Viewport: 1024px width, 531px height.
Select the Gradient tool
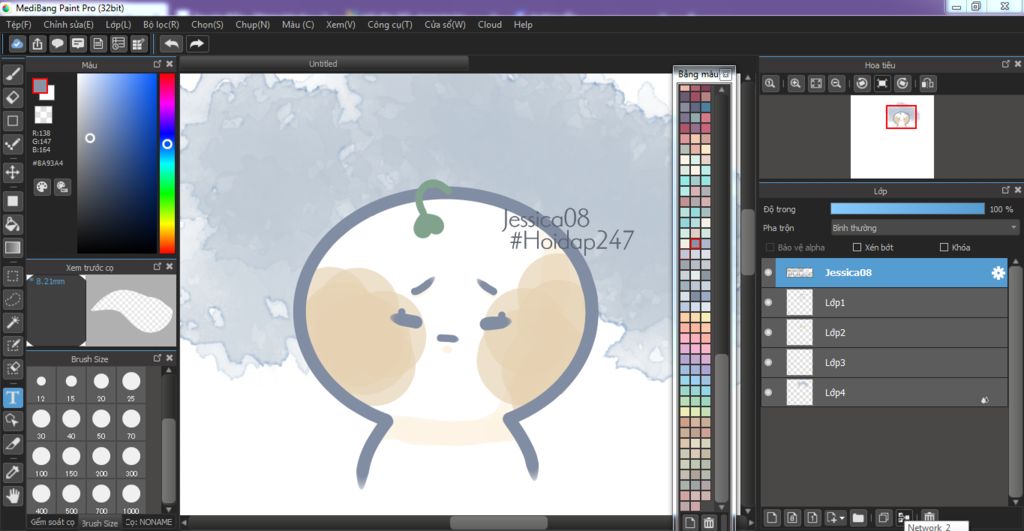click(x=12, y=248)
